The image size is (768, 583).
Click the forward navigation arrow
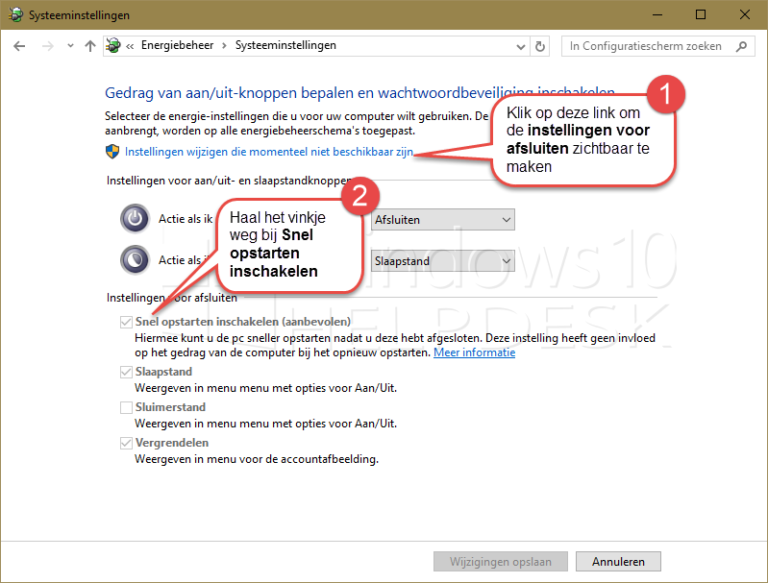tap(48, 46)
